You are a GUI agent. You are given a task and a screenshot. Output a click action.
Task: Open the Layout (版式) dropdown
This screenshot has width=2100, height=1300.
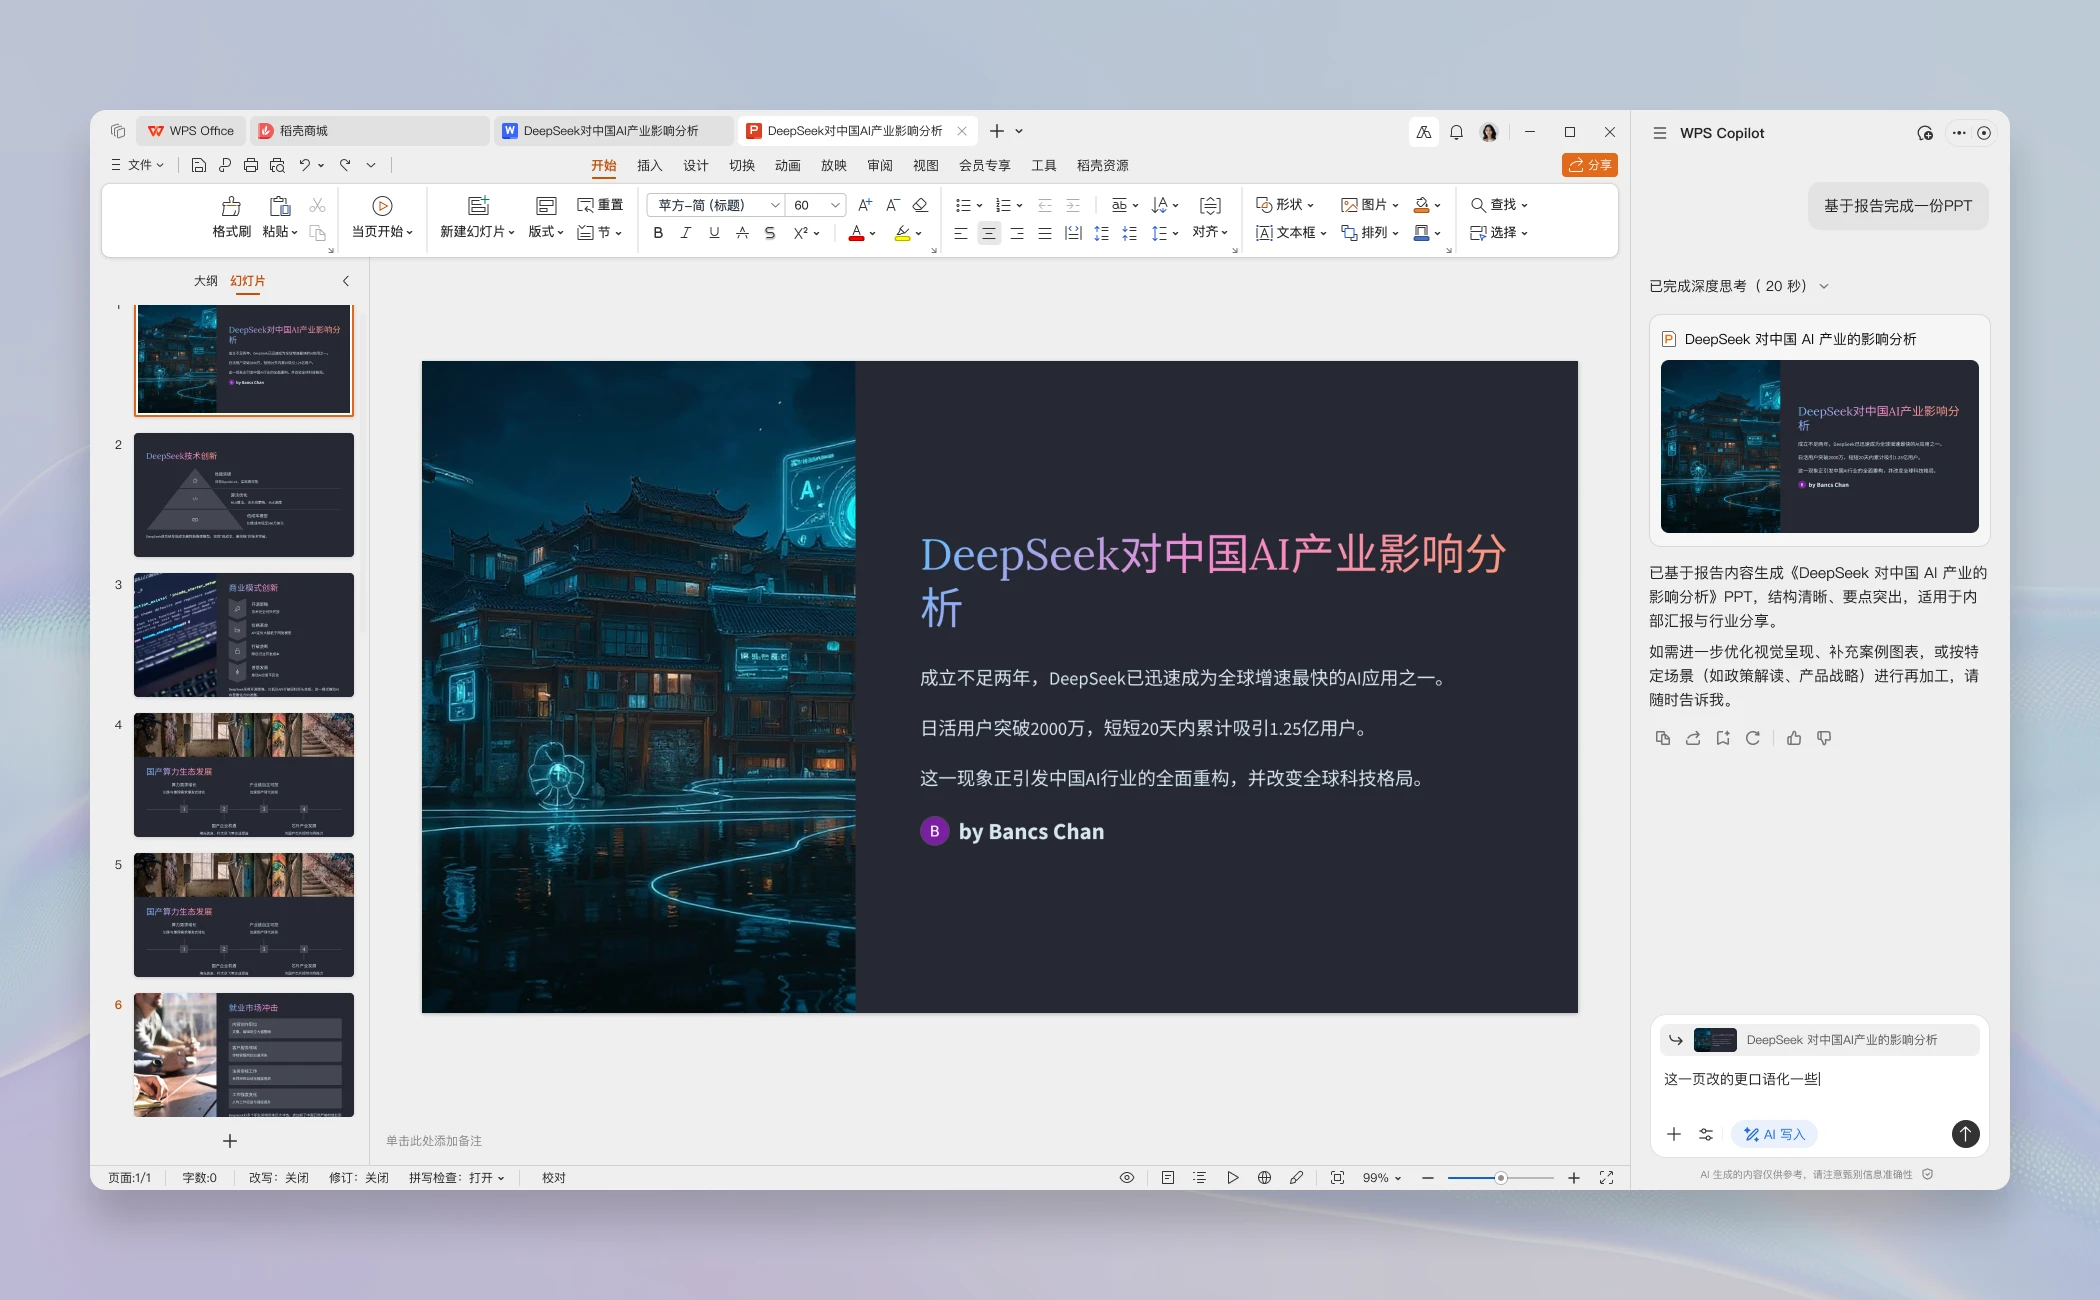click(546, 217)
